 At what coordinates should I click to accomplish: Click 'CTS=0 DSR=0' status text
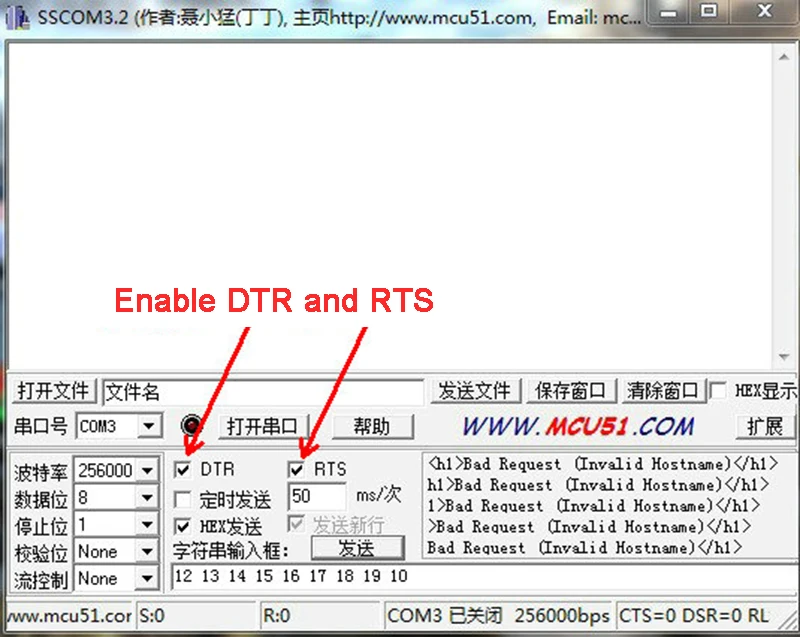680,616
